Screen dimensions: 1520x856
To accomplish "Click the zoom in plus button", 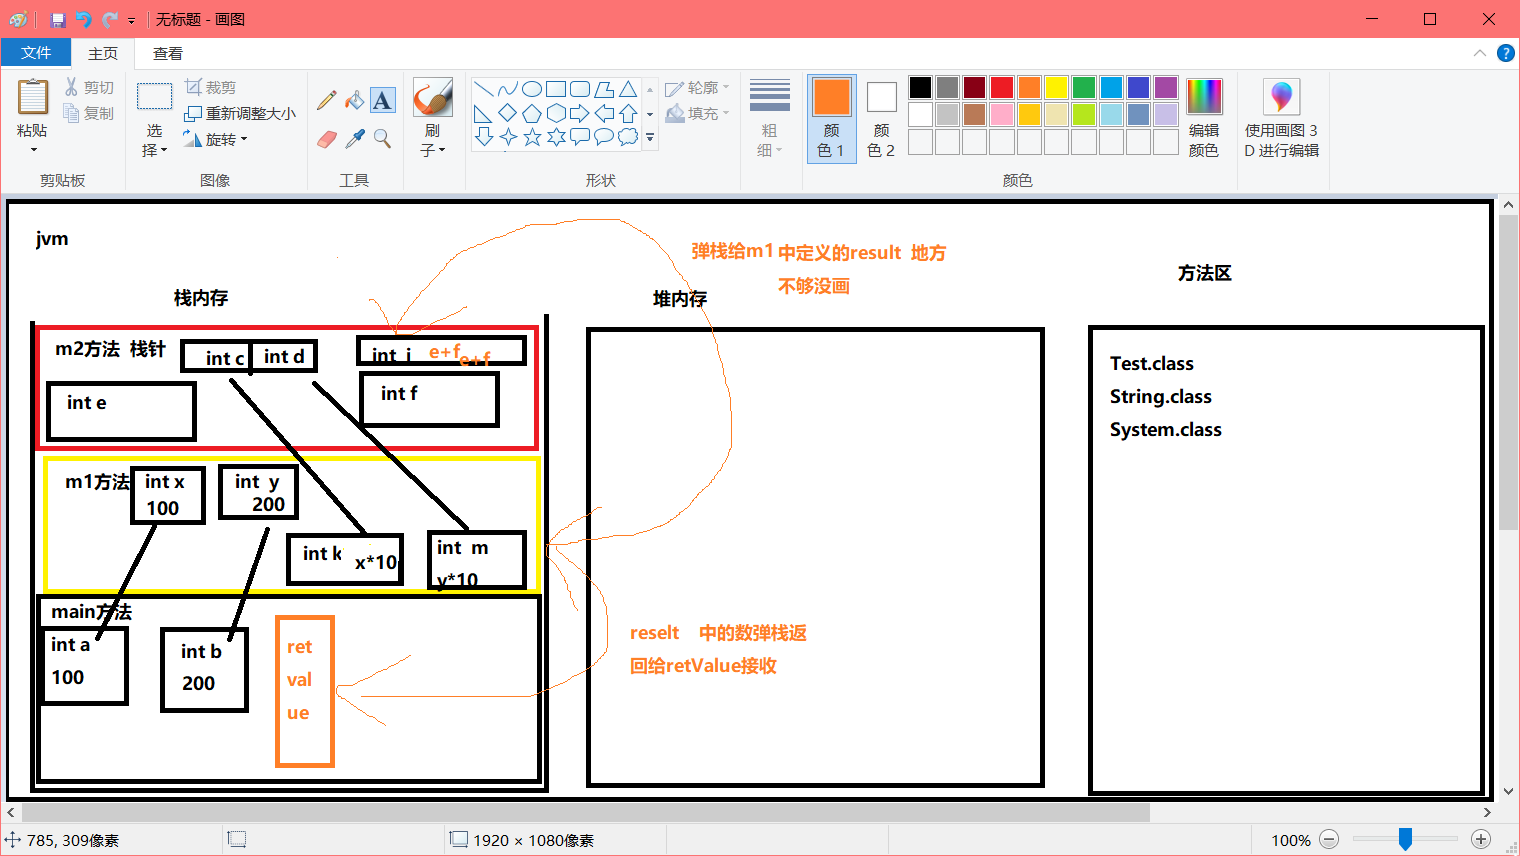I will pyautogui.click(x=1481, y=840).
